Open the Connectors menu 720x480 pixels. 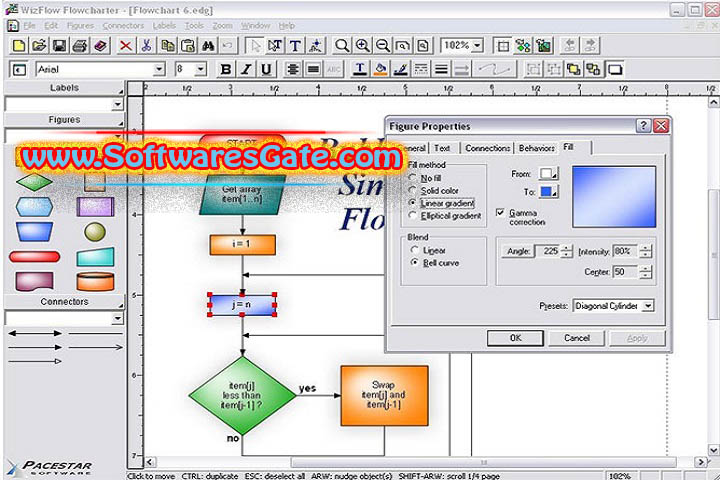point(124,26)
